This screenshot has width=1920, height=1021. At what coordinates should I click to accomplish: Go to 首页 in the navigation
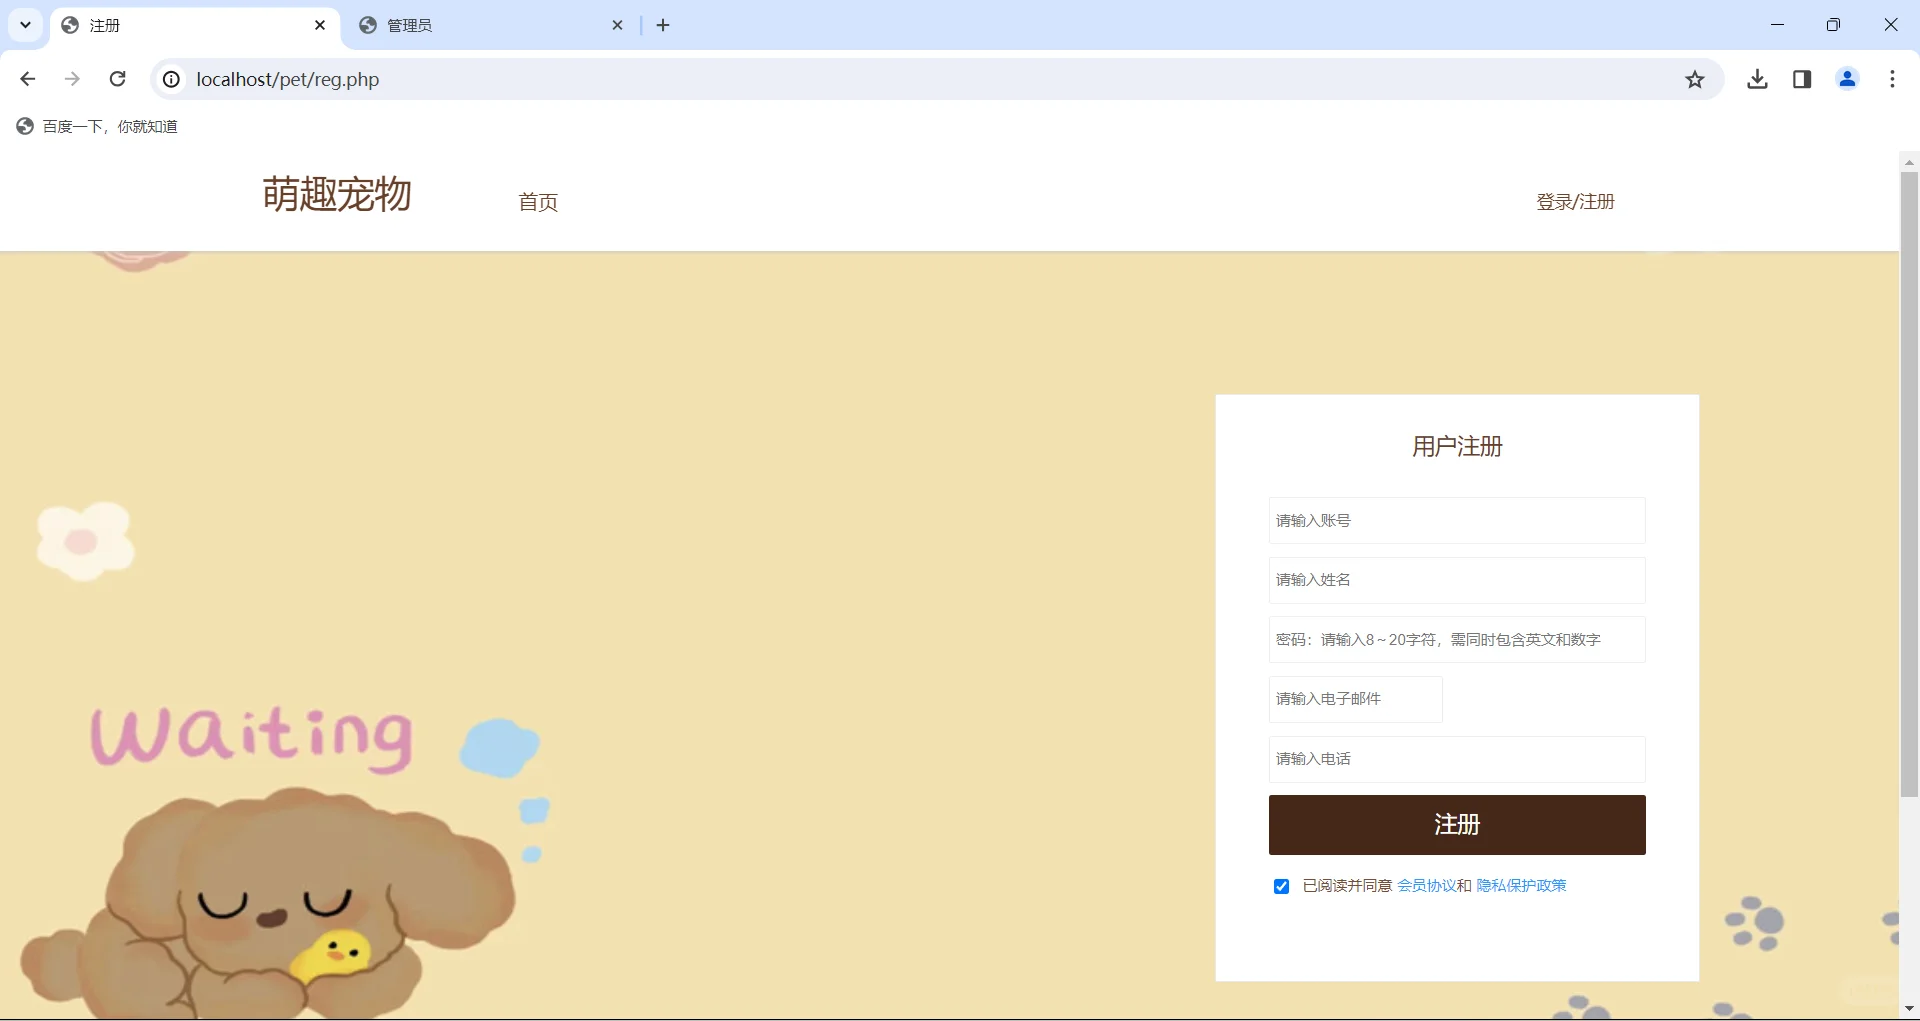tap(538, 202)
